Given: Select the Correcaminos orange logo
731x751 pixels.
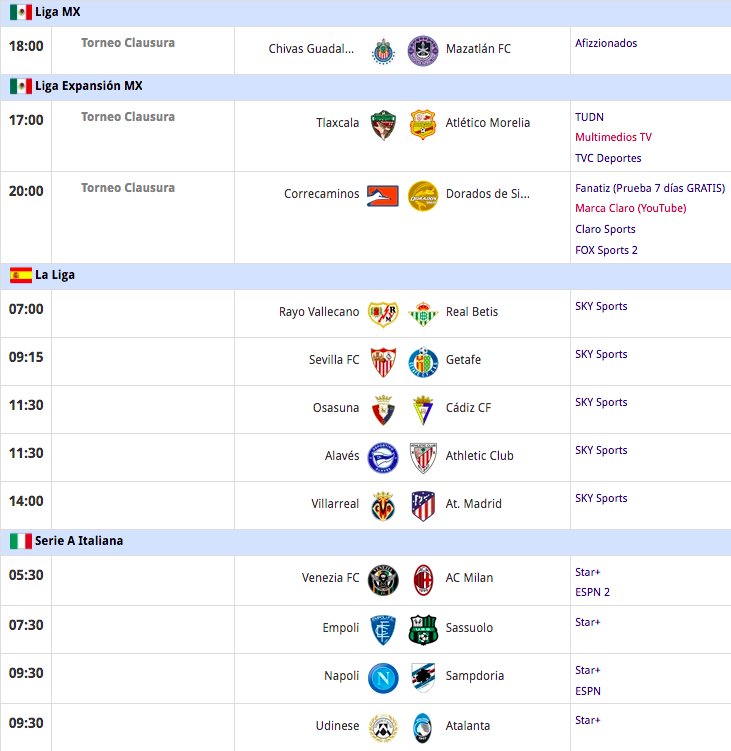Looking at the screenshot, I should click(x=382, y=196).
